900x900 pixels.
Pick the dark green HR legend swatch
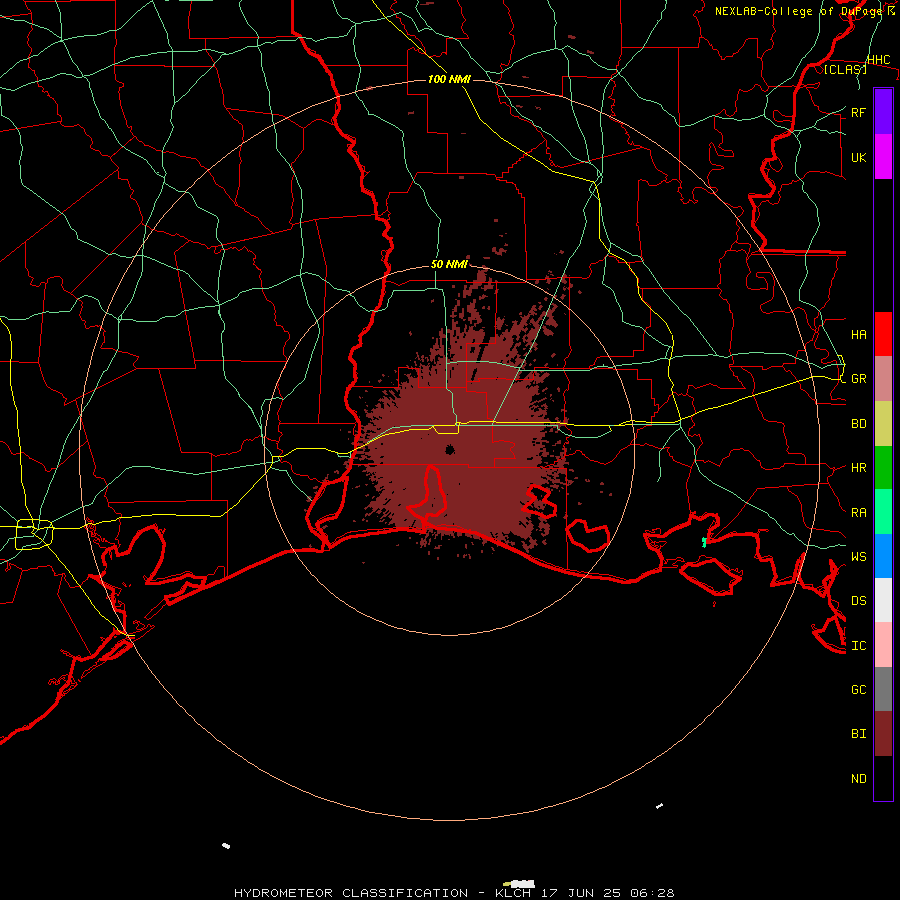883,468
